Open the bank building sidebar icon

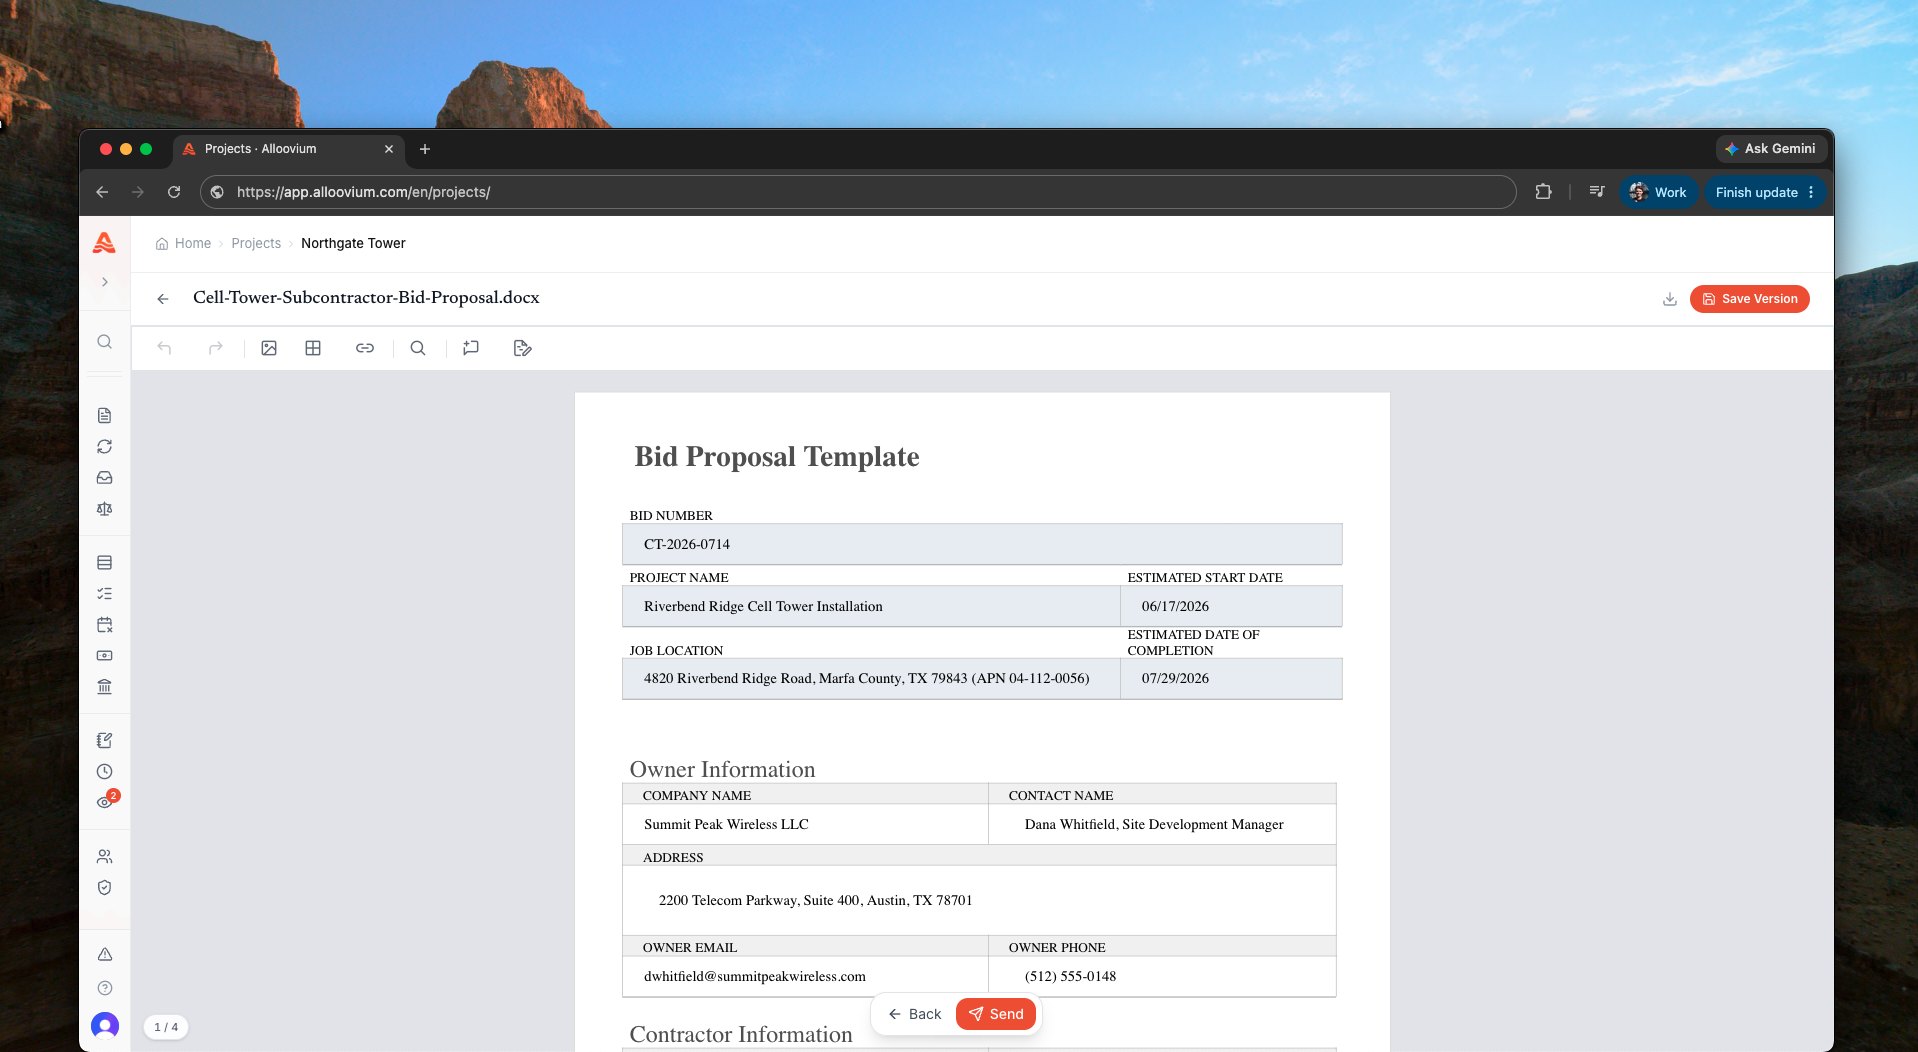point(104,686)
